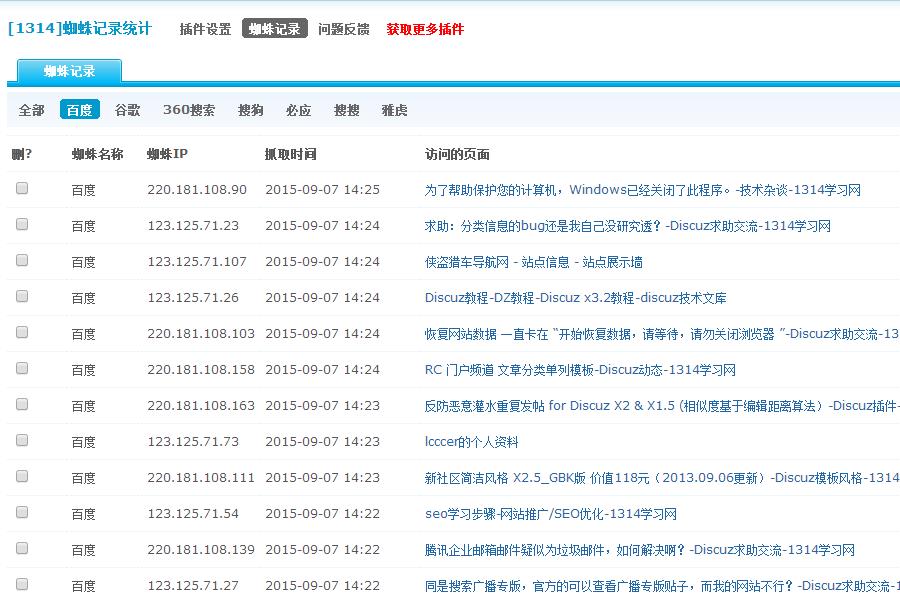Filter records by 搜狗 spiders
900x600 pixels.
click(250, 110)
